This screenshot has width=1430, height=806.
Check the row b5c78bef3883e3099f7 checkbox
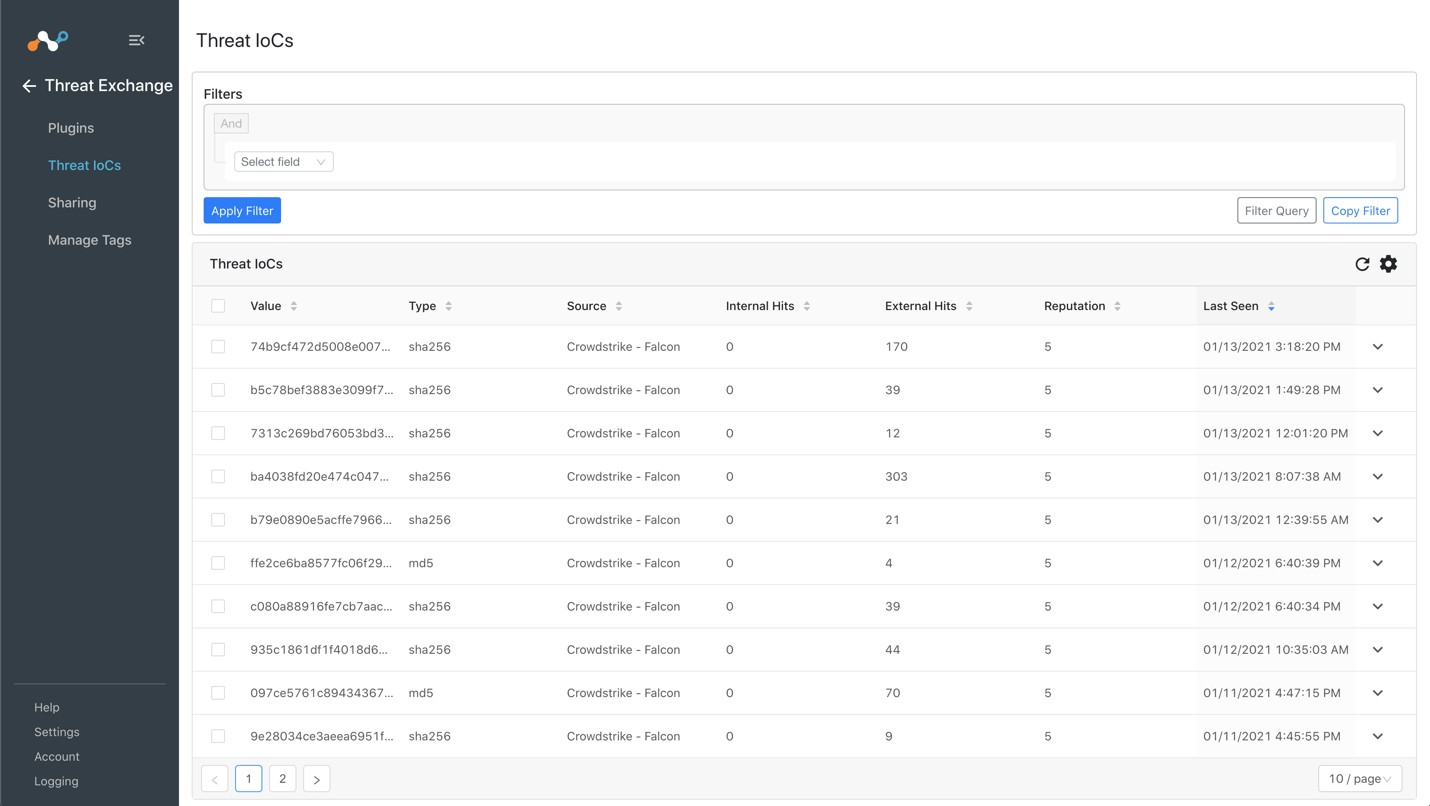pyautogui.click(x=218, y=390)
